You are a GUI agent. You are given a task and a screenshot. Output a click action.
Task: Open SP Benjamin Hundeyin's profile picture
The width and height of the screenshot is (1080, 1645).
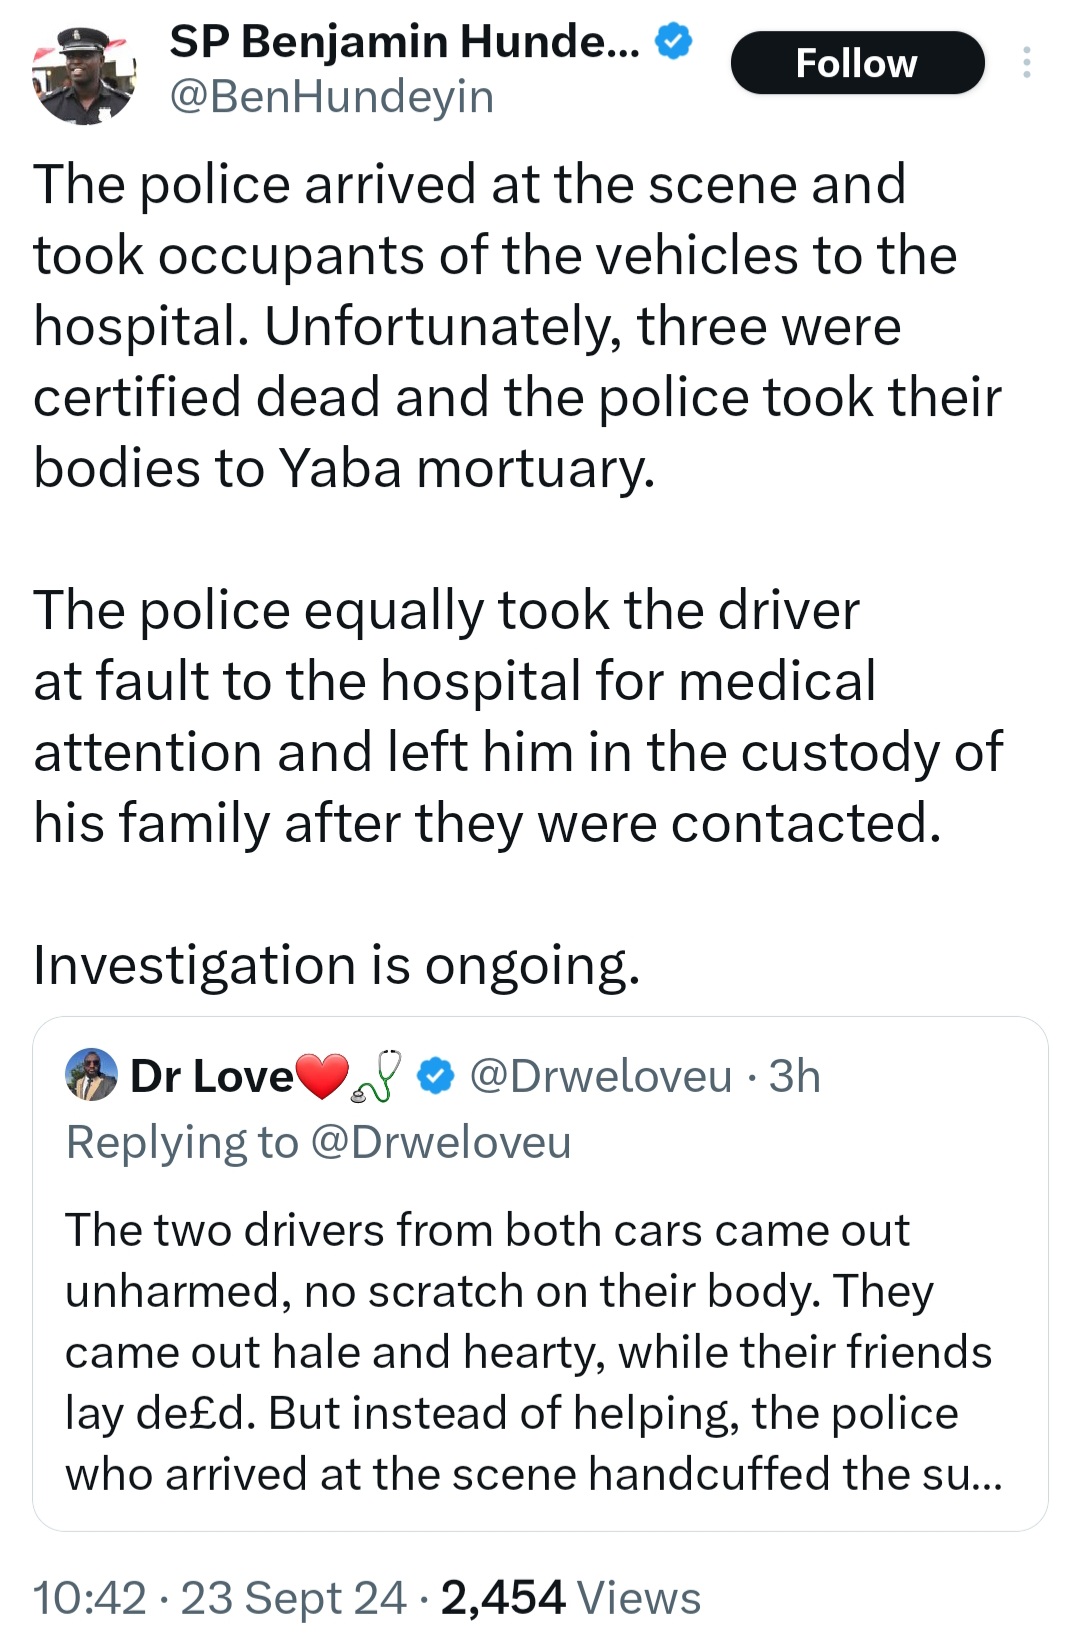83,74
